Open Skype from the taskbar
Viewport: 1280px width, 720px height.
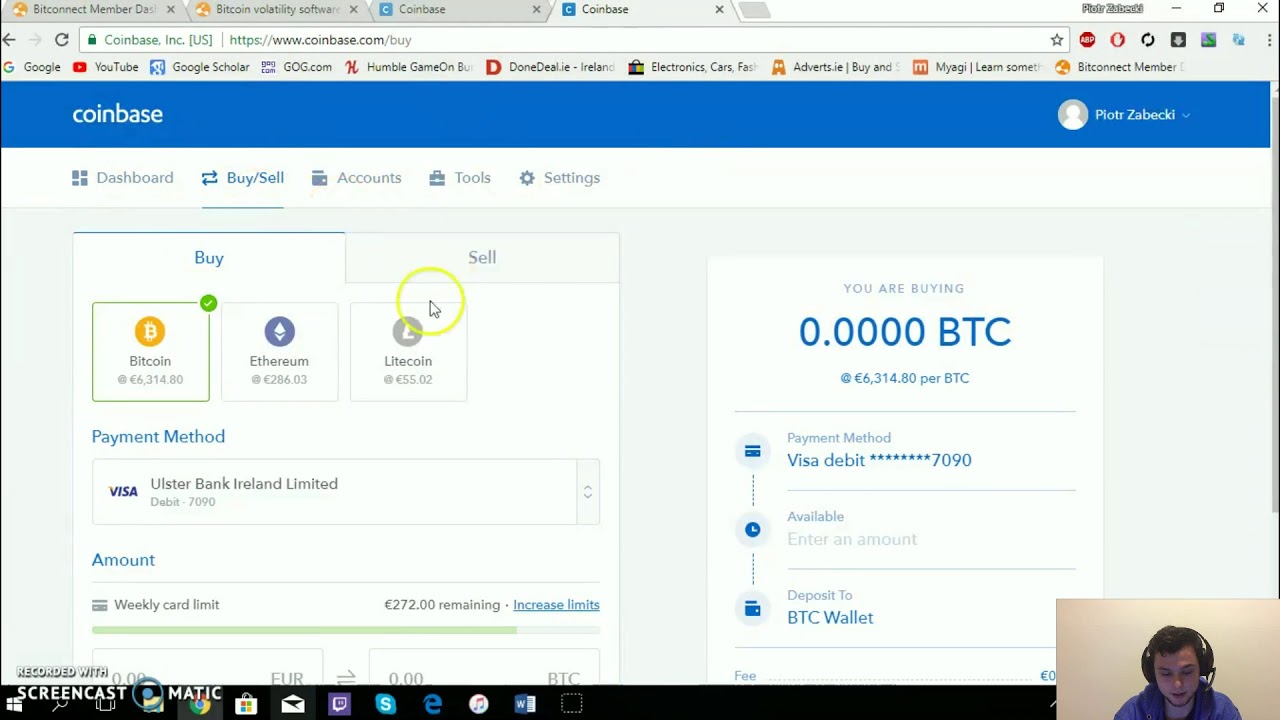pyautogui.click(x=385, y=704)
